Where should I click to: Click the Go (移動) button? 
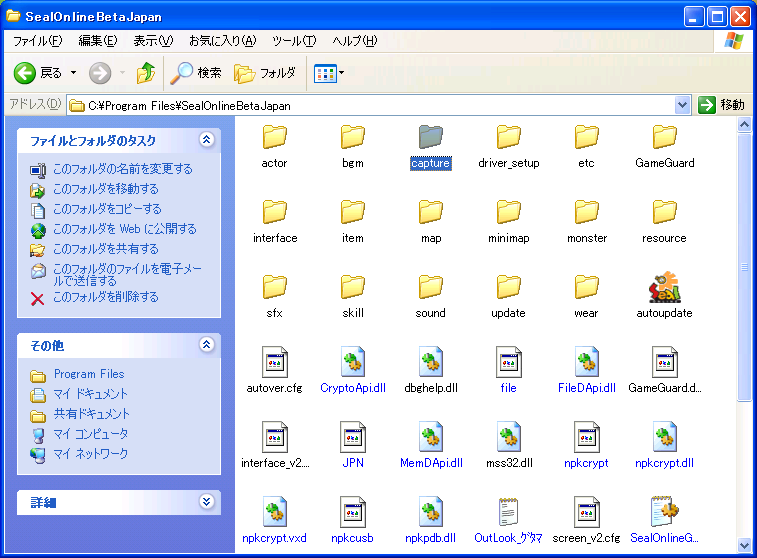(x=722, y=105)
